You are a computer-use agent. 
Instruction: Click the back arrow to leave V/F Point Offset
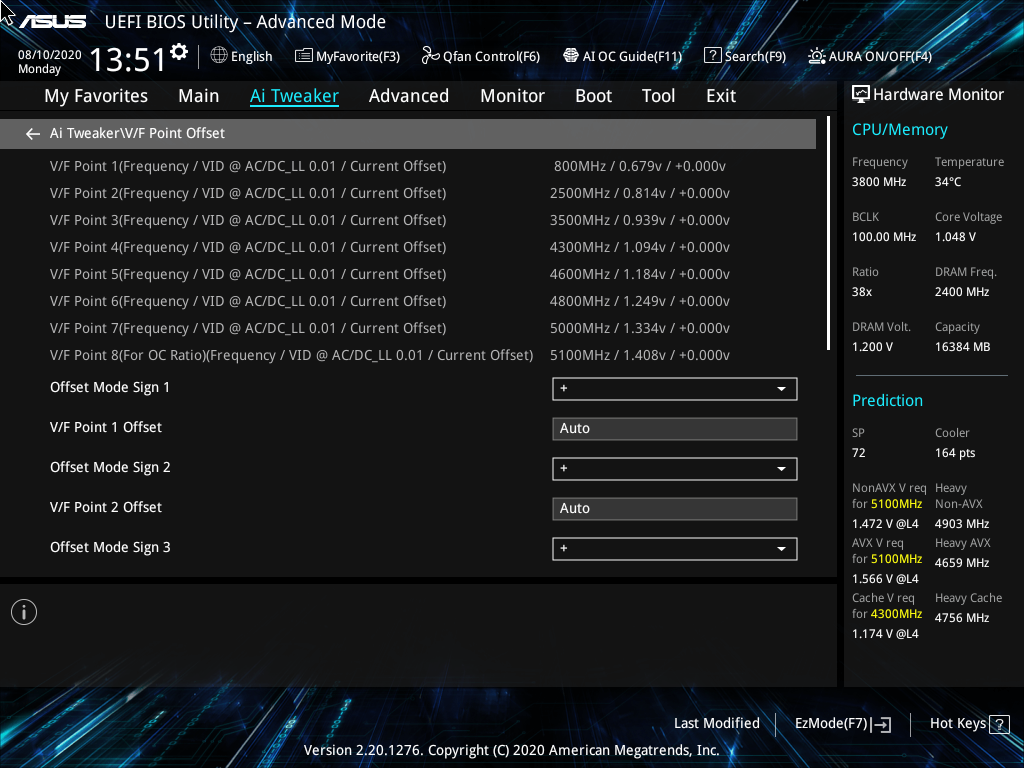pos(32,132)
